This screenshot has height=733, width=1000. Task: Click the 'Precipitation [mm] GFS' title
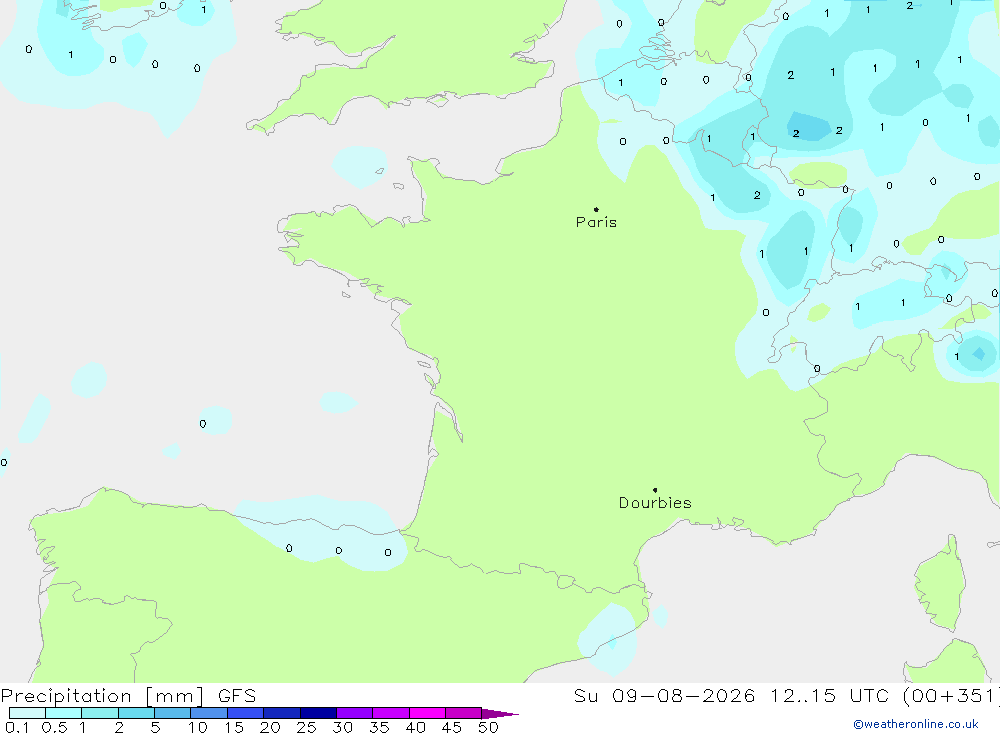tap(128, 695)
